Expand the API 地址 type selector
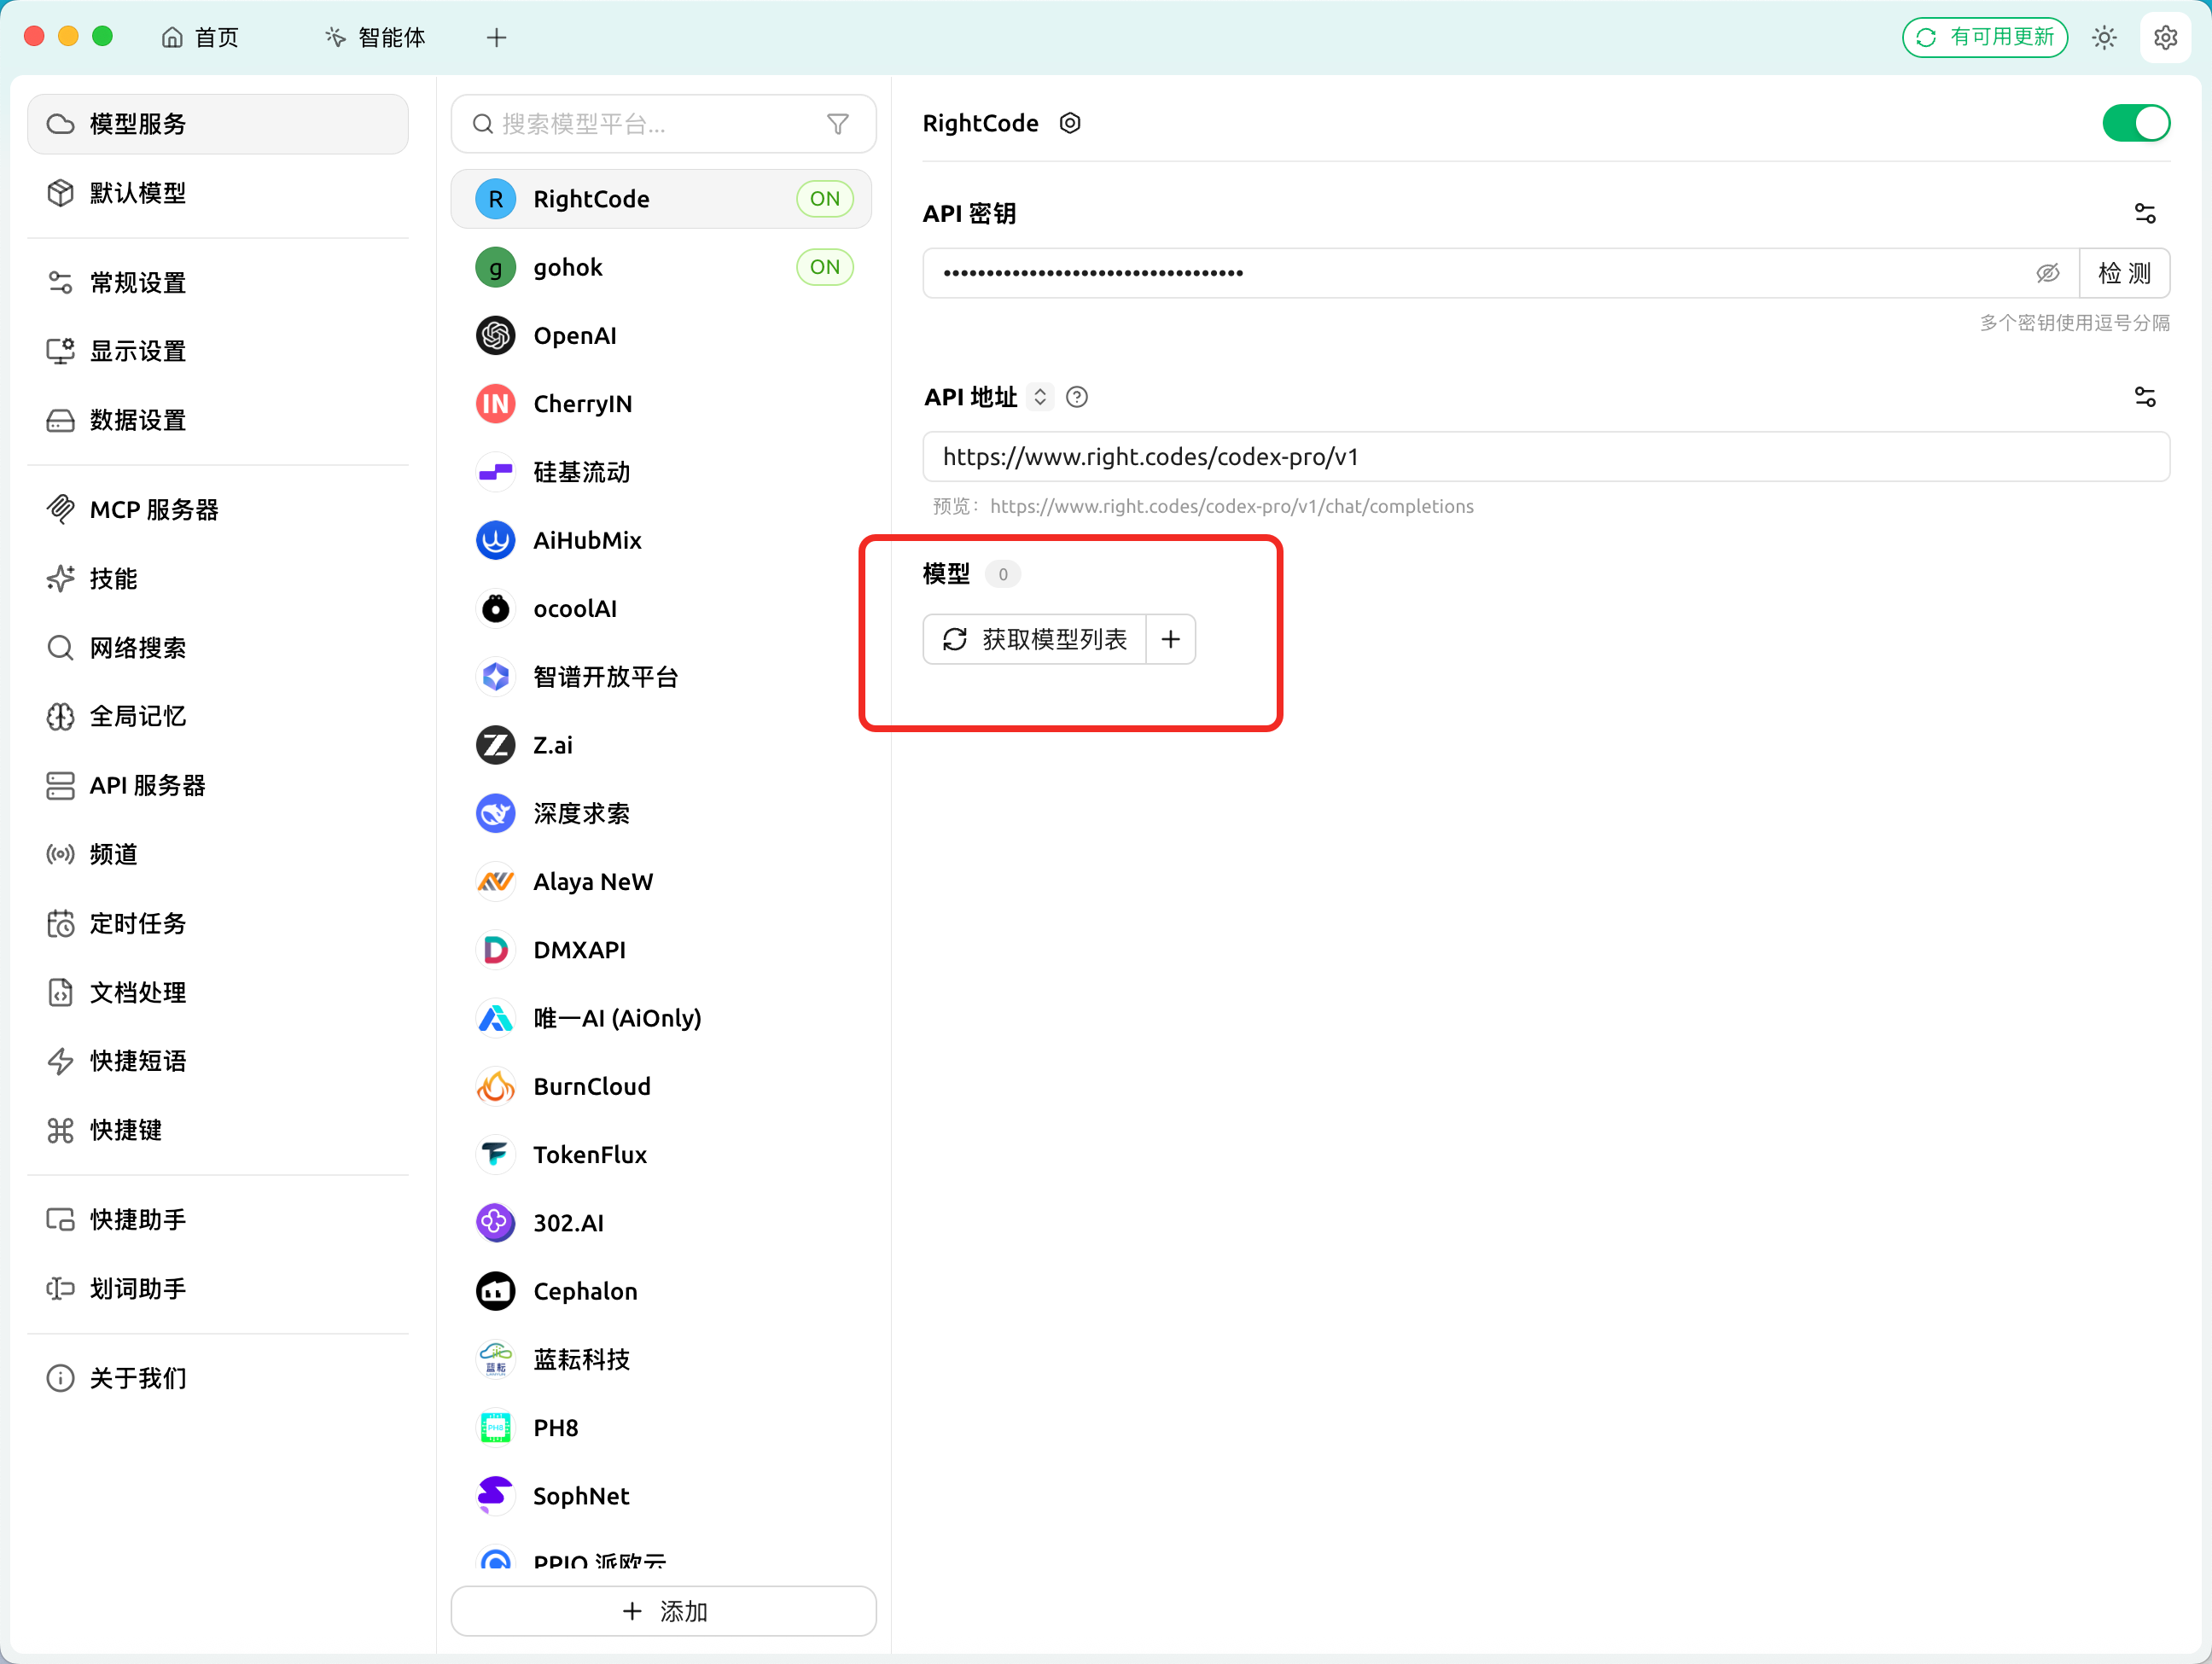 click(1040, 398)
